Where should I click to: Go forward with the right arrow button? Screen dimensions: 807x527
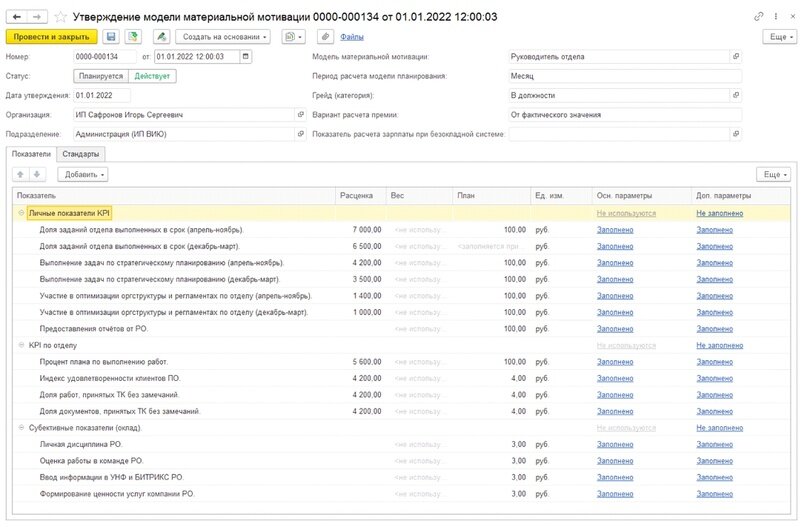(37, 17)
